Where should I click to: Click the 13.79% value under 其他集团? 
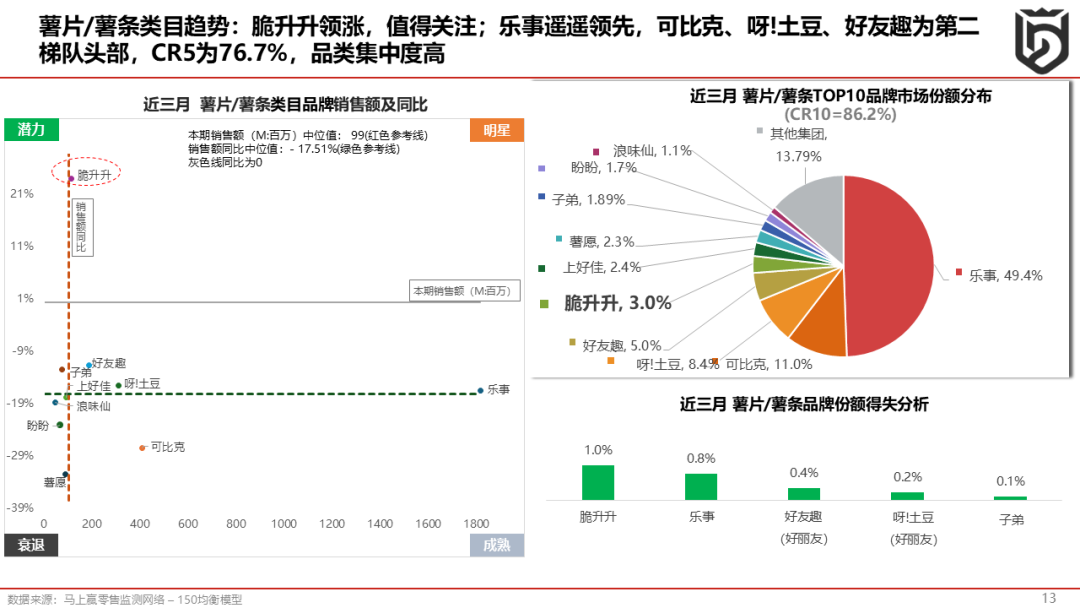[x=798, y=156]
